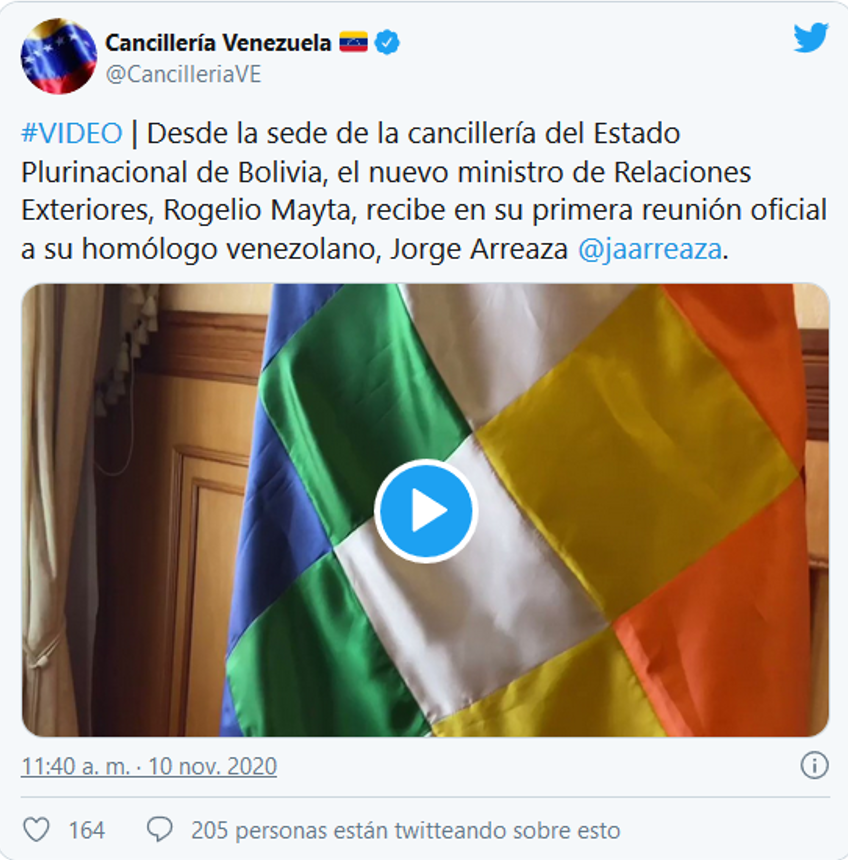Click the "10 nov. 2020" date text
The image size is (848, 860).
(212, 766)
